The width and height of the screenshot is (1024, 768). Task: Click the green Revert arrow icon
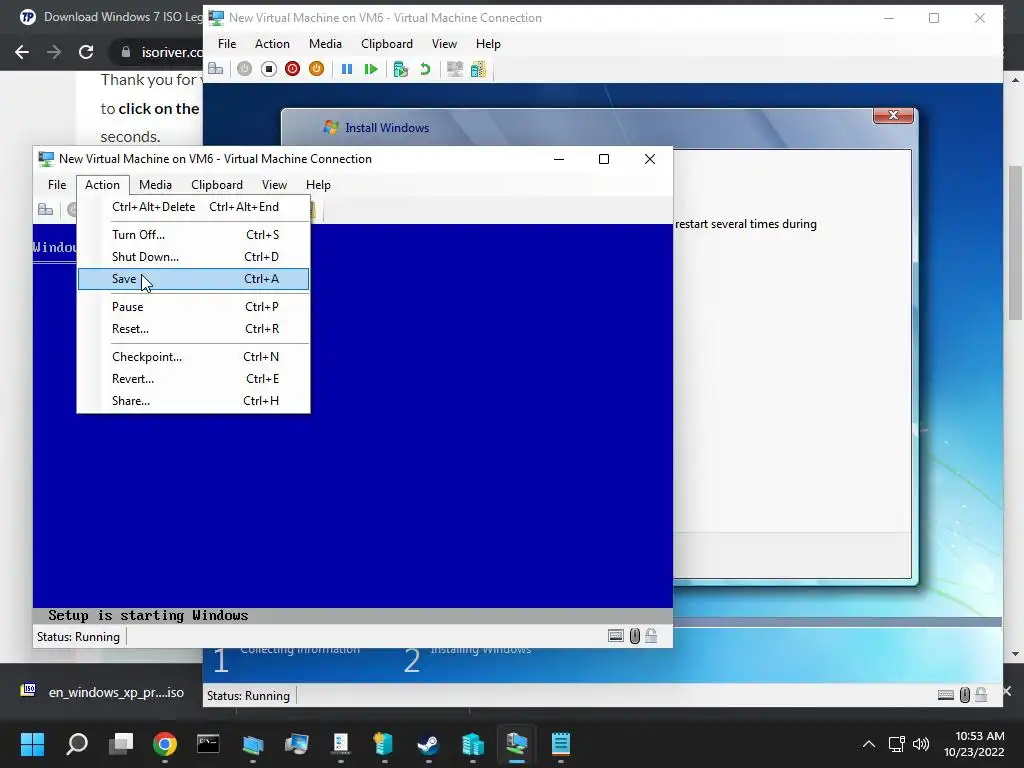pos(425,69)
